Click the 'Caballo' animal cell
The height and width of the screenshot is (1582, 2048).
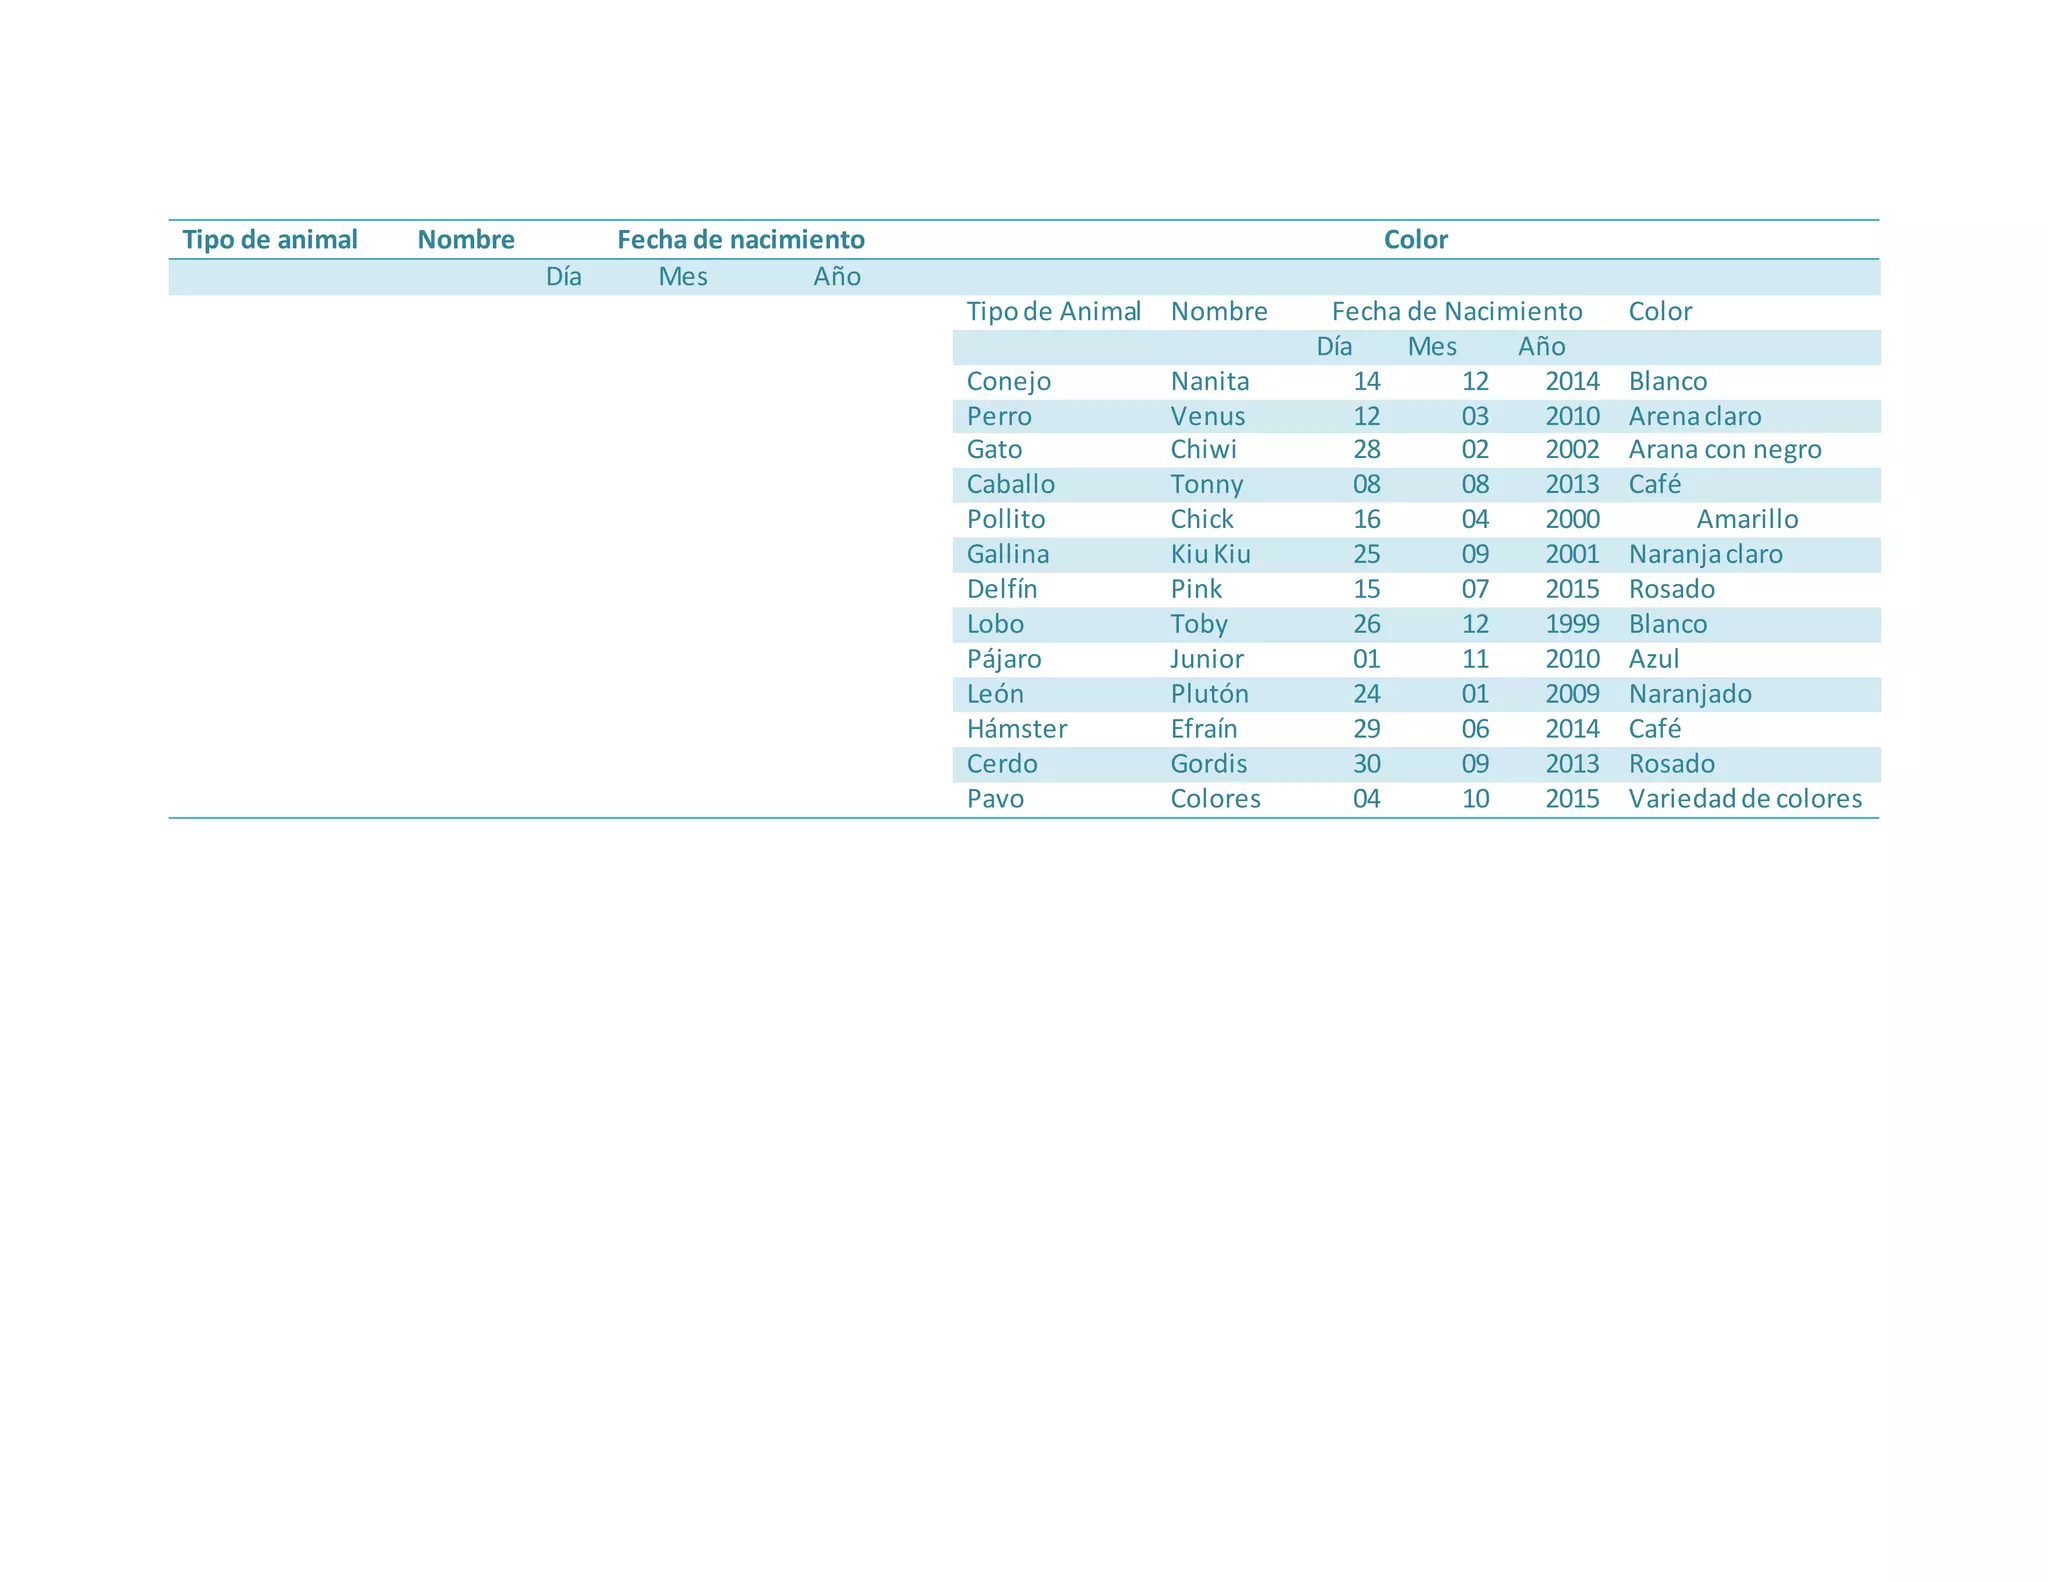(1010, 485)
